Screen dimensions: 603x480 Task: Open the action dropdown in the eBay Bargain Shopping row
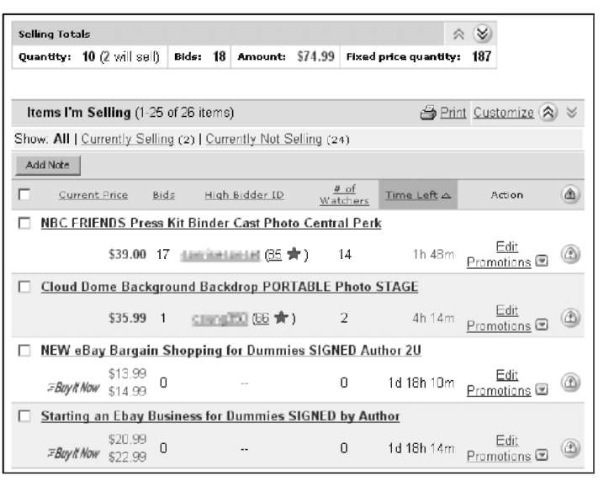pos(542,390)
